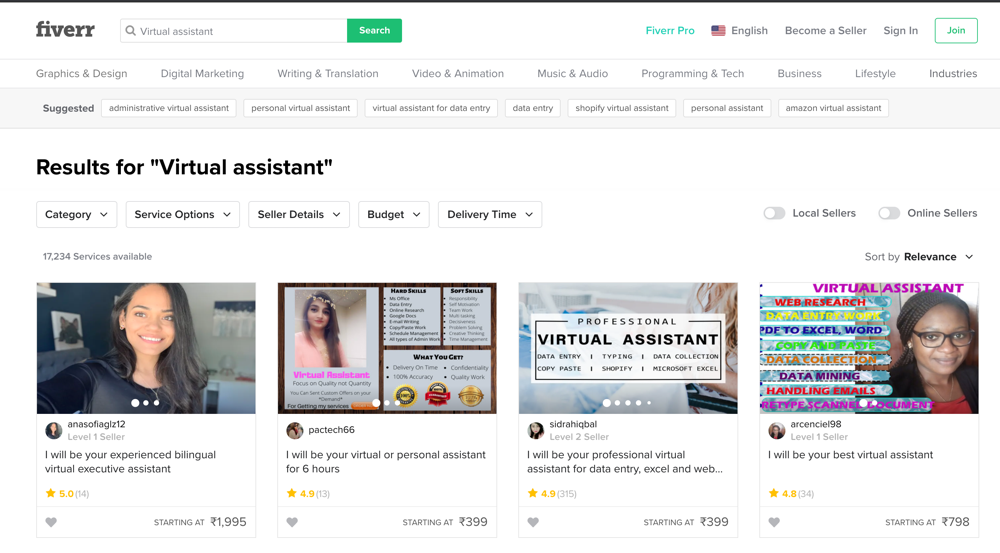Favorite the sidrahiqbal gig with heart icon
1000x553 pixels.
tap(533, 522)
